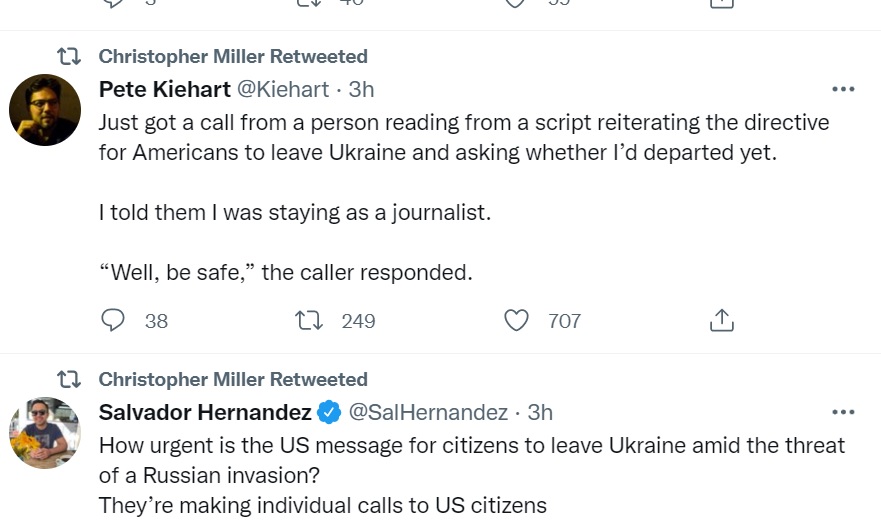Share Pete Kiehart's tweet

(721, 320)
